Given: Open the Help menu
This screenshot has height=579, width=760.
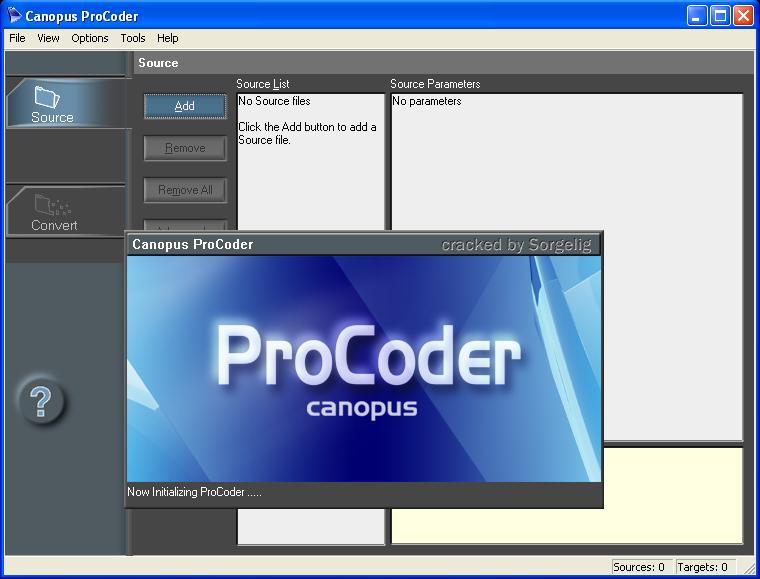Looking at the screenshot, I should coord(168,38).
